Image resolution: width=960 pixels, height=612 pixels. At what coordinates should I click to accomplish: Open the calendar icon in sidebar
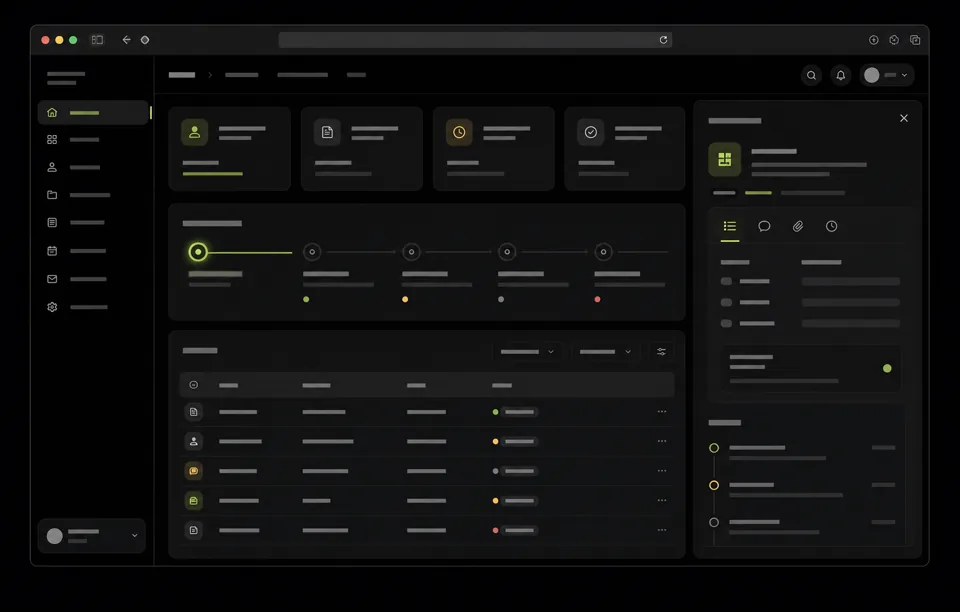click(52, 251)
